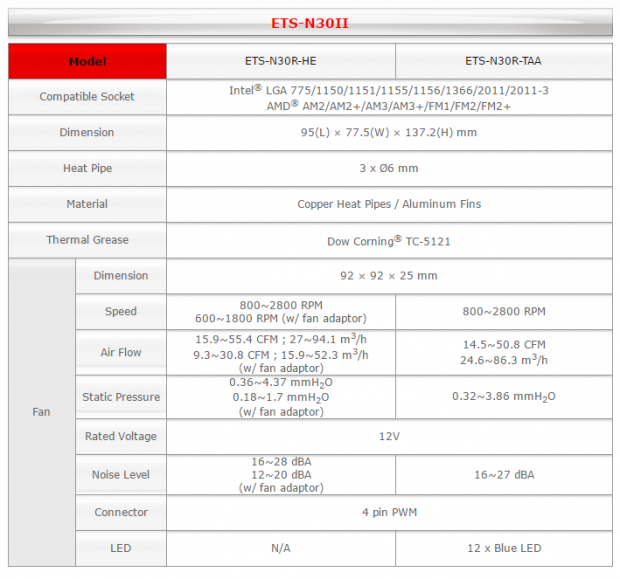The width and height of the screenshot is (620, 579).
Task: Select the Fan group label
Action: (x=42, y=412)
